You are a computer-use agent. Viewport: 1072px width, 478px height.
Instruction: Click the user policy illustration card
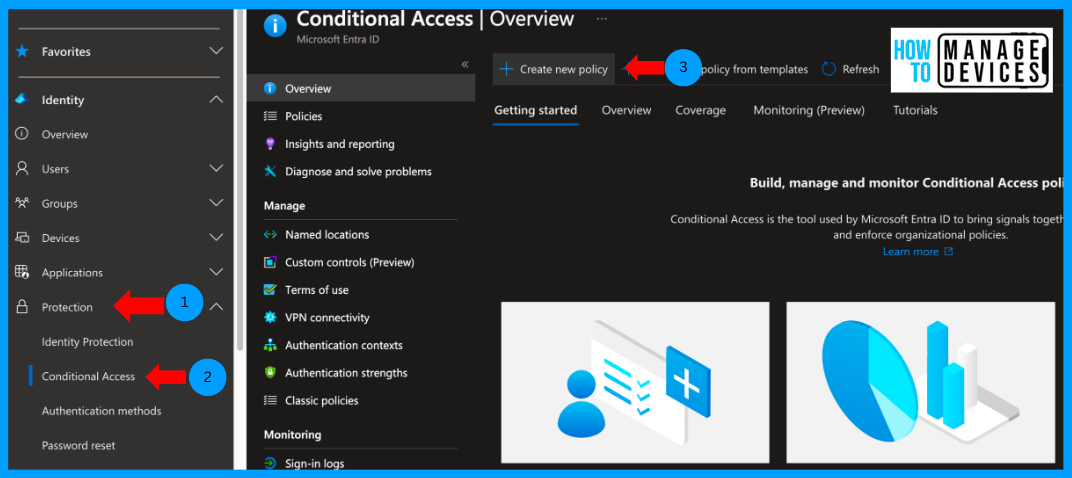pos(635,382)
